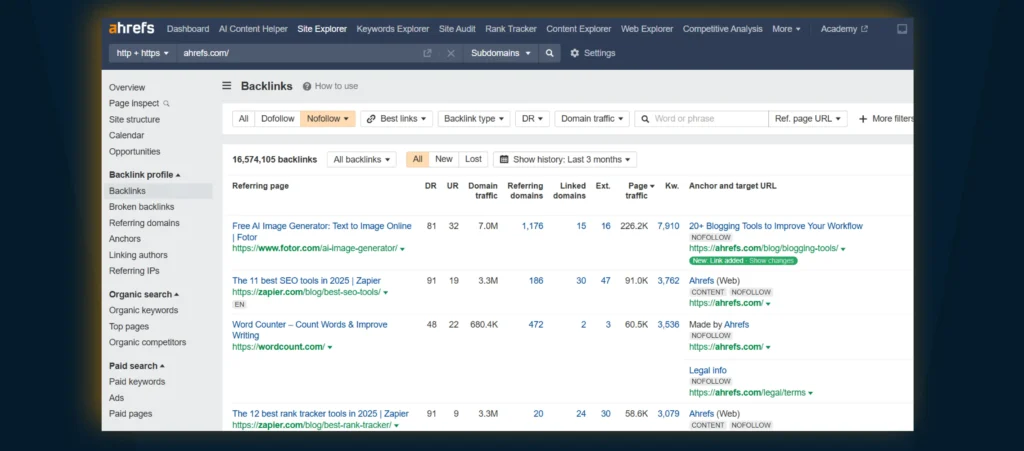Select the Dofollow link filter
This screenshot has height=451, width=1024.
tap(277, 118)
